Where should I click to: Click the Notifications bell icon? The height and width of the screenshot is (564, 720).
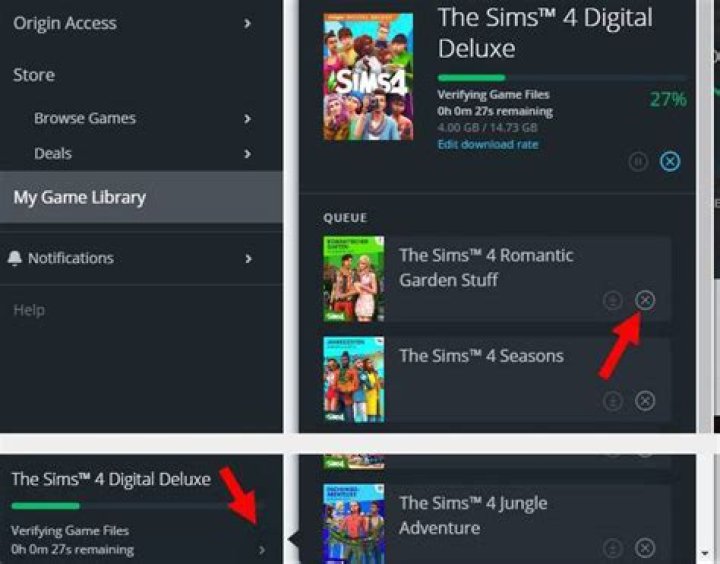tap(15, 258)
